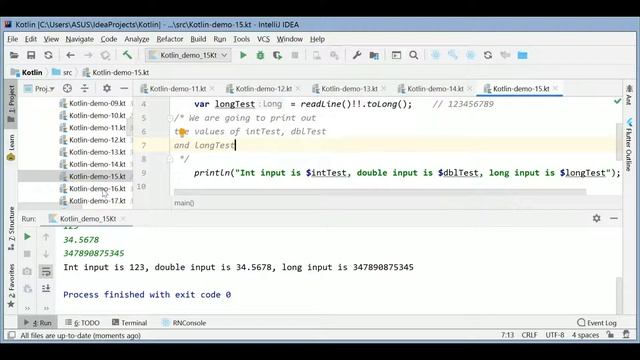Toggle 4: Run tool window button
This screenshot has width=640, height=360.
tap(38, 323)
